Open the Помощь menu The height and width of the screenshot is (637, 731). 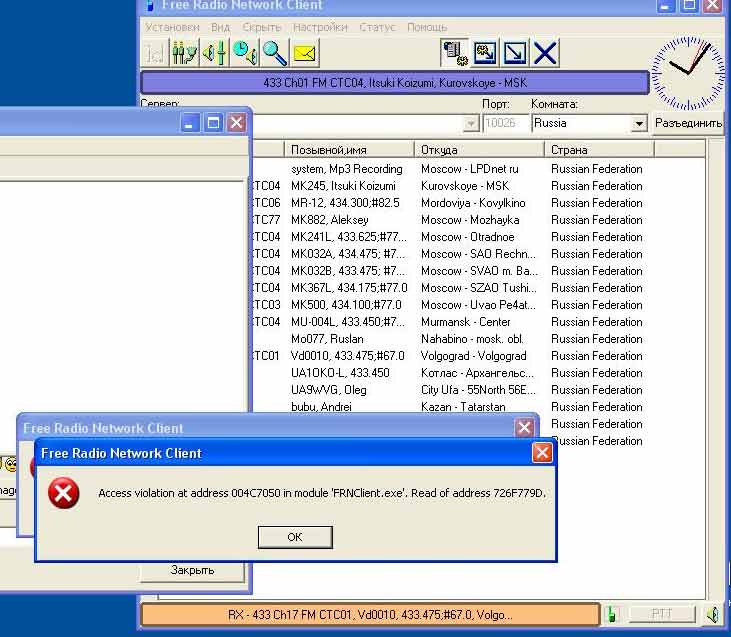[427, 27]
